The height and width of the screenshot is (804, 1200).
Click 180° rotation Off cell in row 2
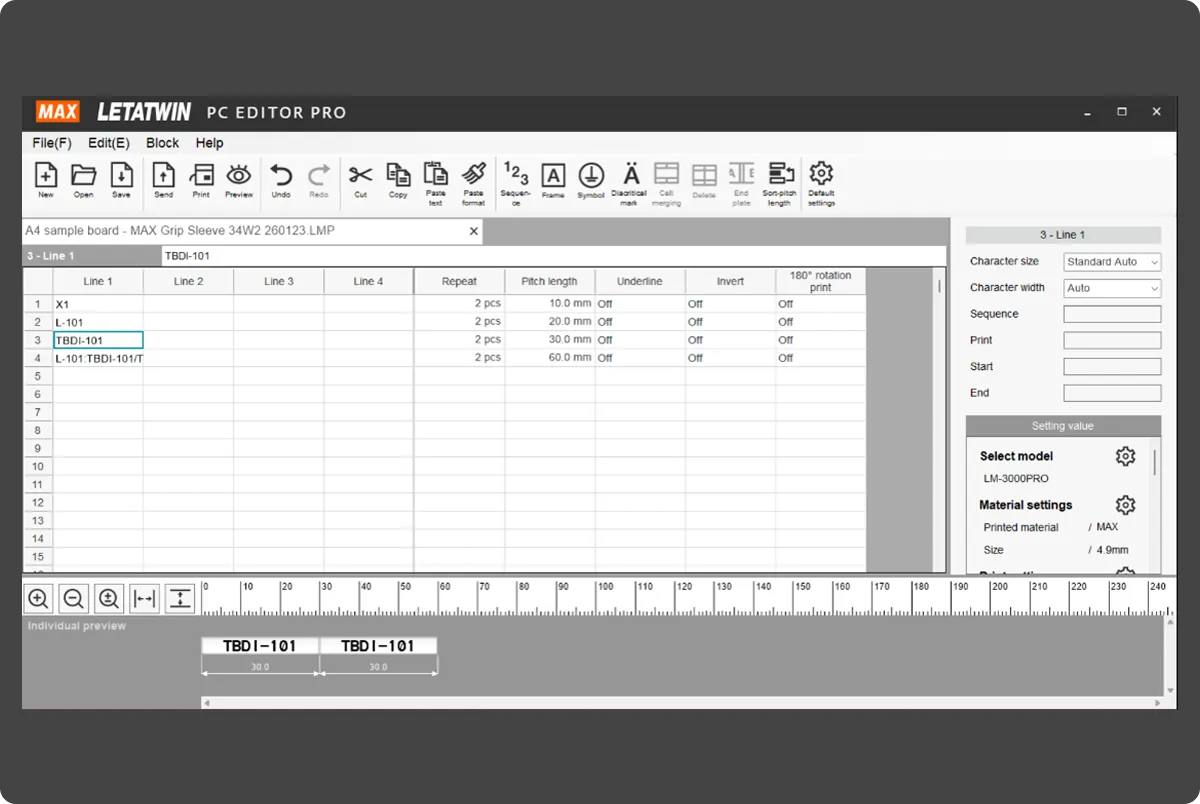click(820, 322)
